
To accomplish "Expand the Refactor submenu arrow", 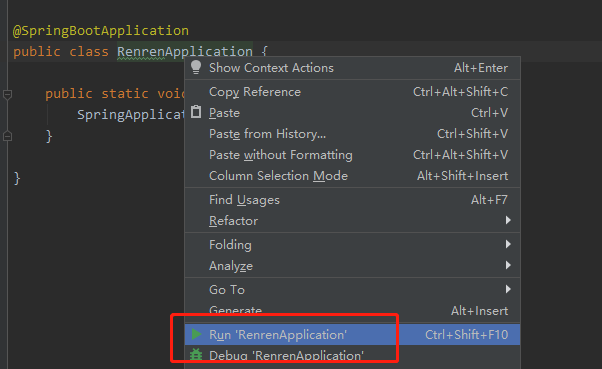I will [508, 220].
